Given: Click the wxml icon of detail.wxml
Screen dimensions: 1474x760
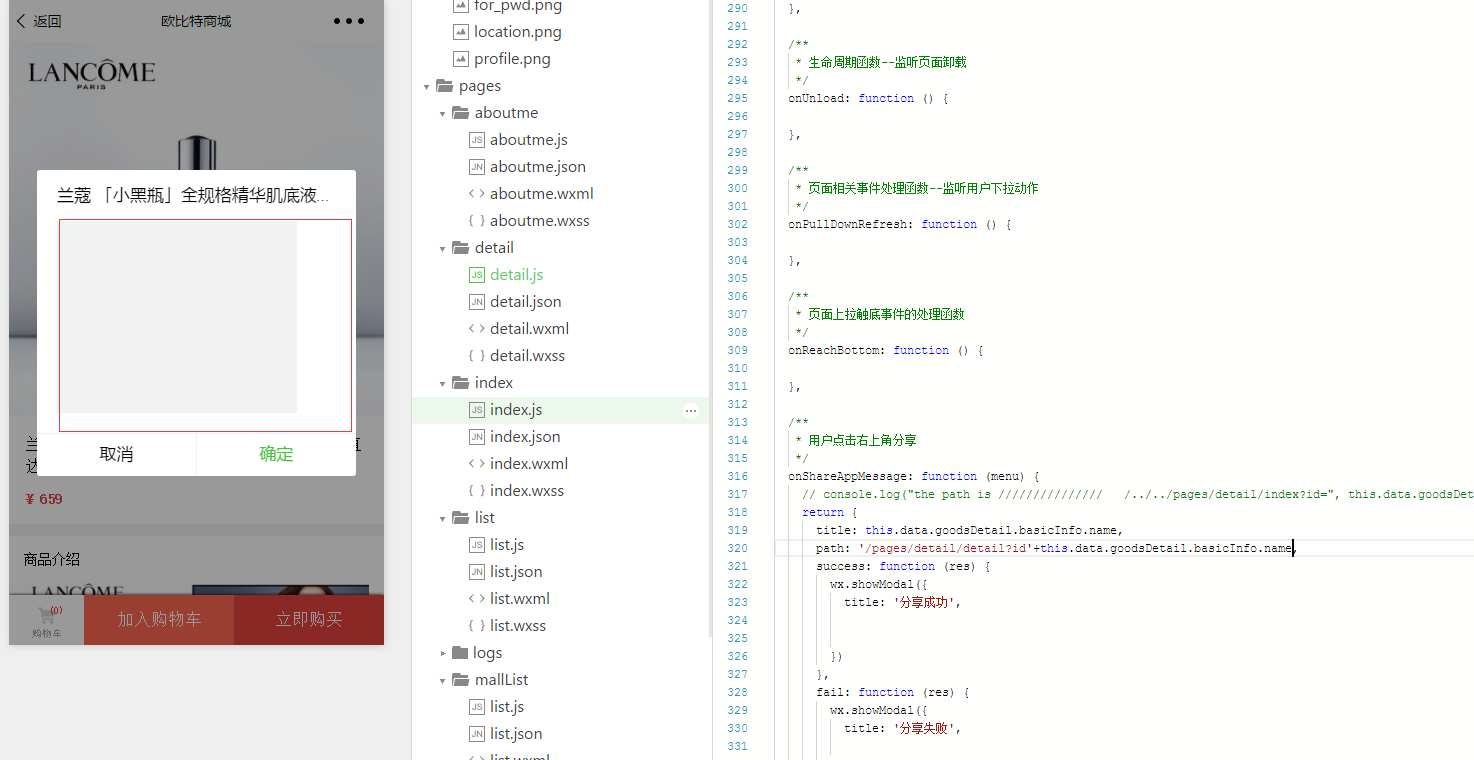Looking at the screenshot, I should point(477,329).
